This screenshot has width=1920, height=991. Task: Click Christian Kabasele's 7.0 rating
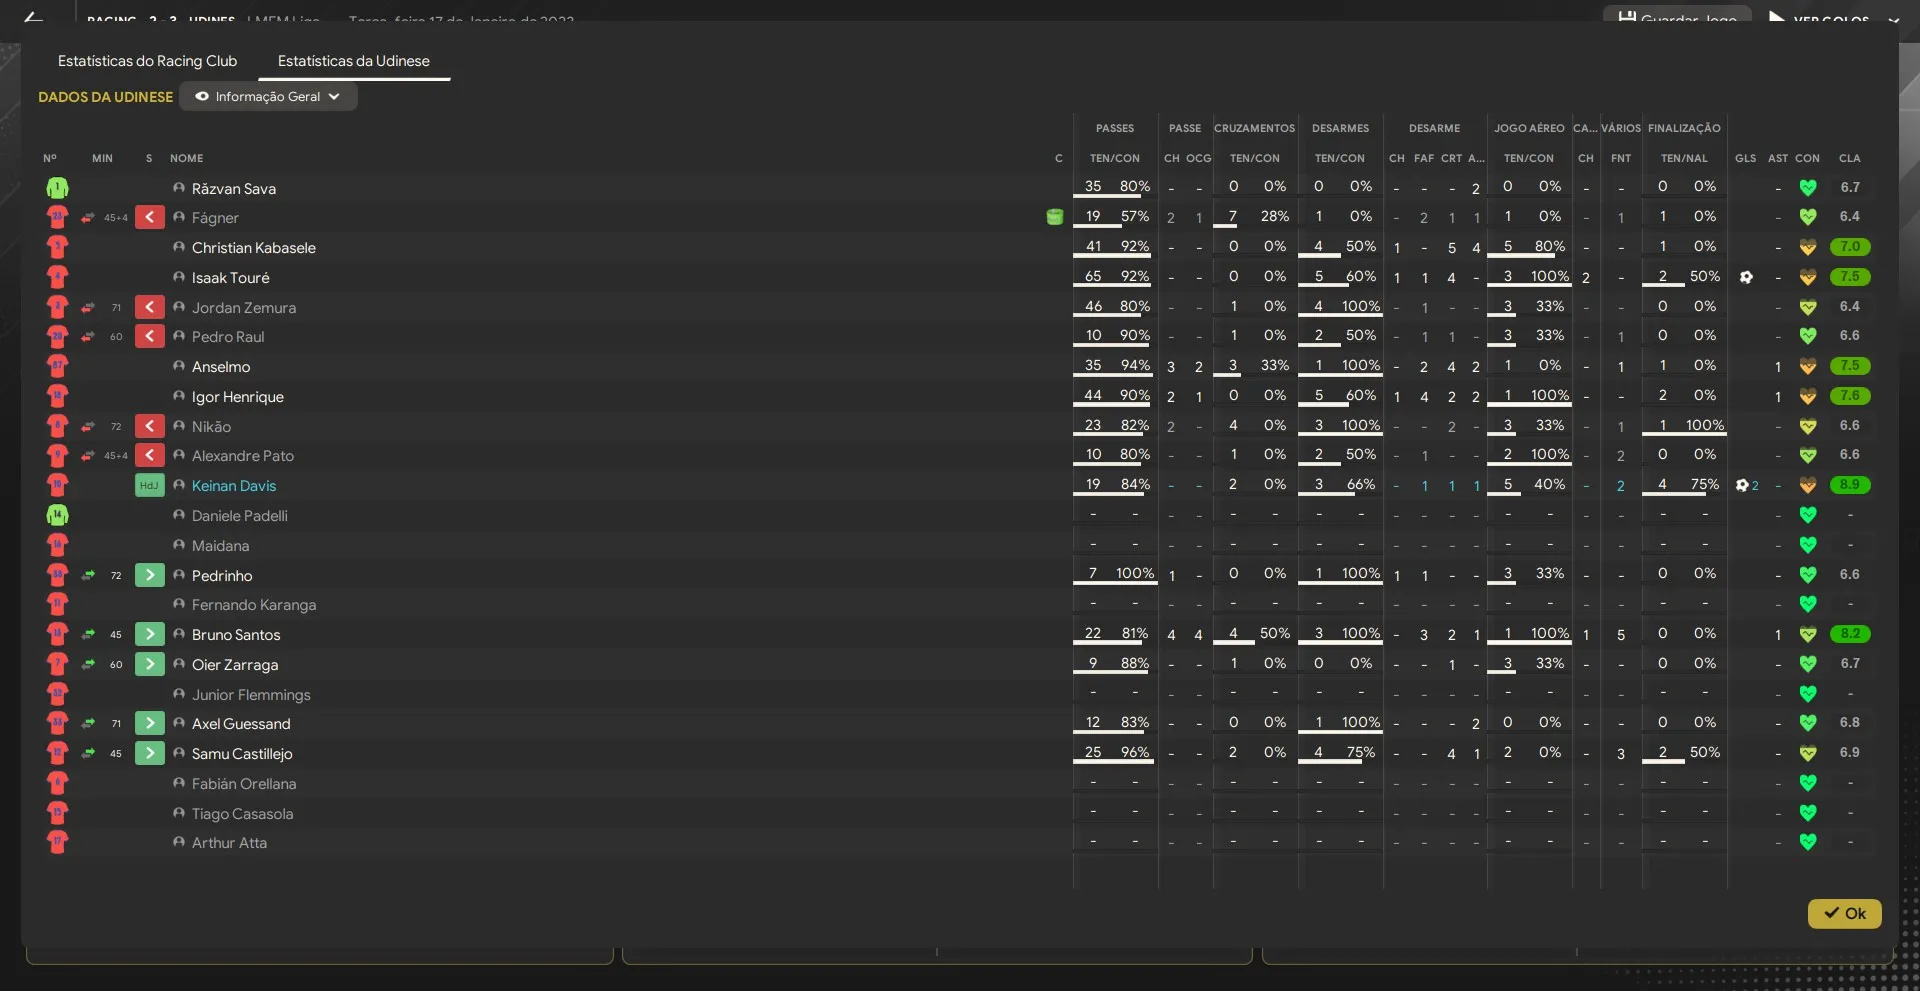[x=1850, y=247]
